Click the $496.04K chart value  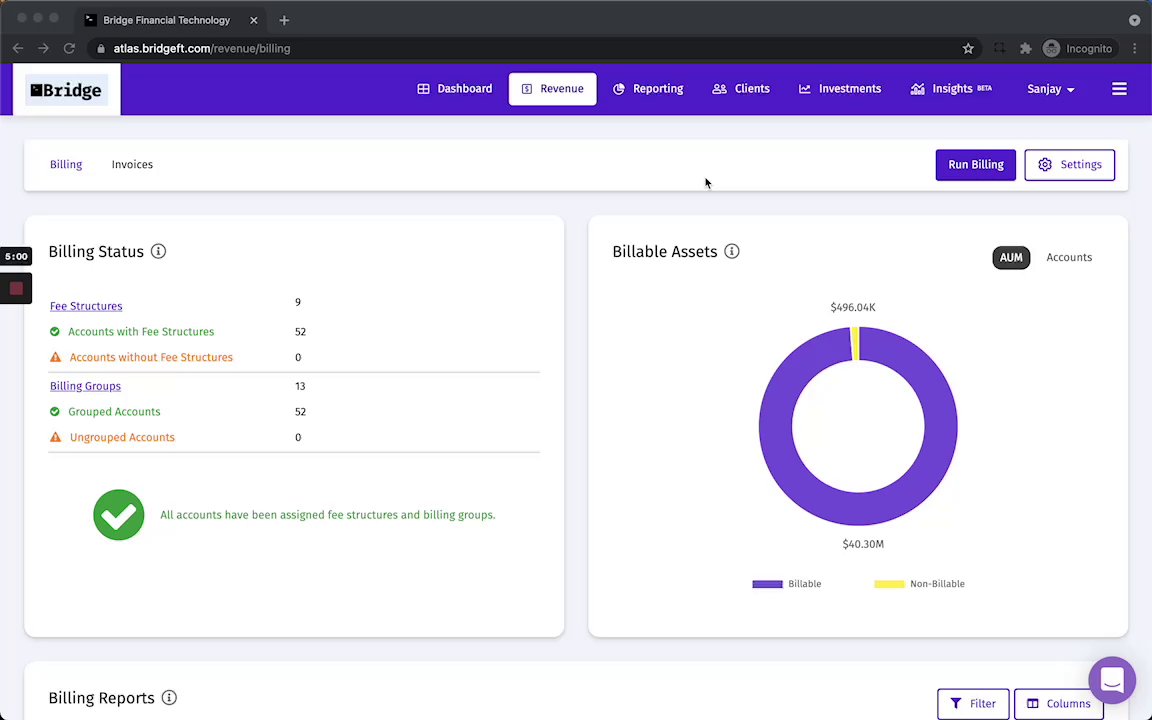tap(853, 308)
